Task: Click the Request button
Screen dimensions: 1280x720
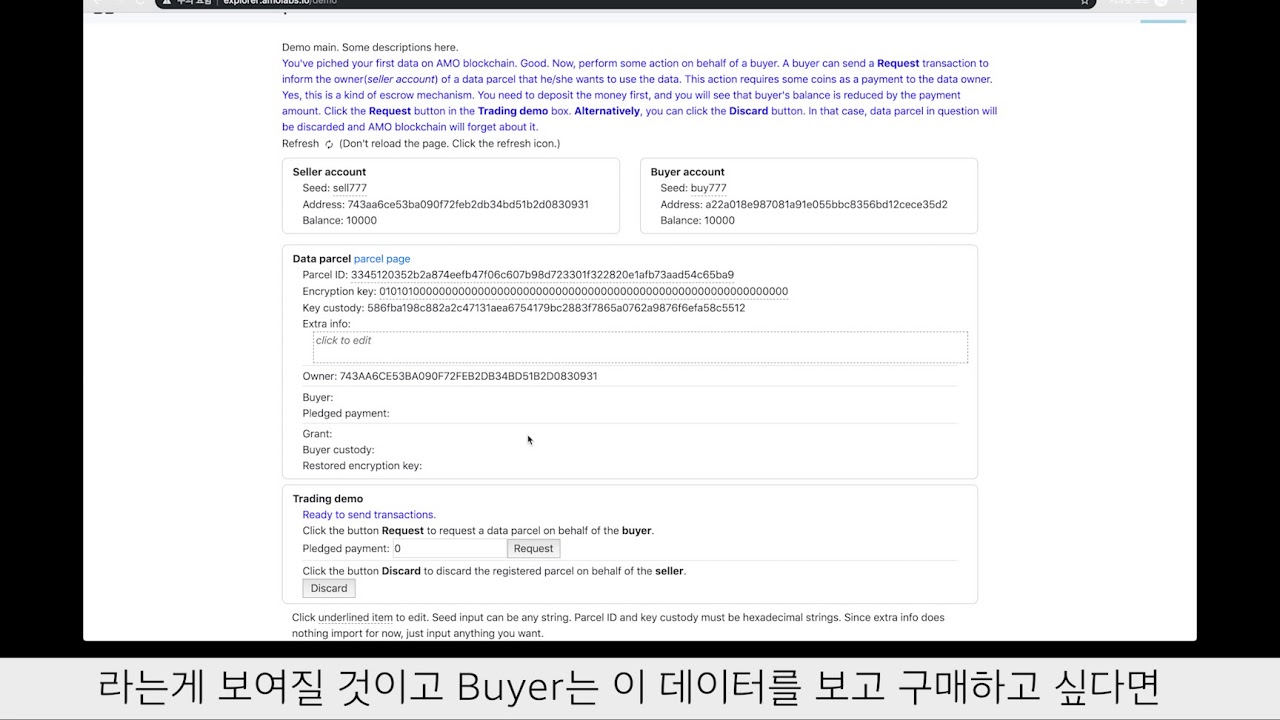Action: [x=533, y=548]
